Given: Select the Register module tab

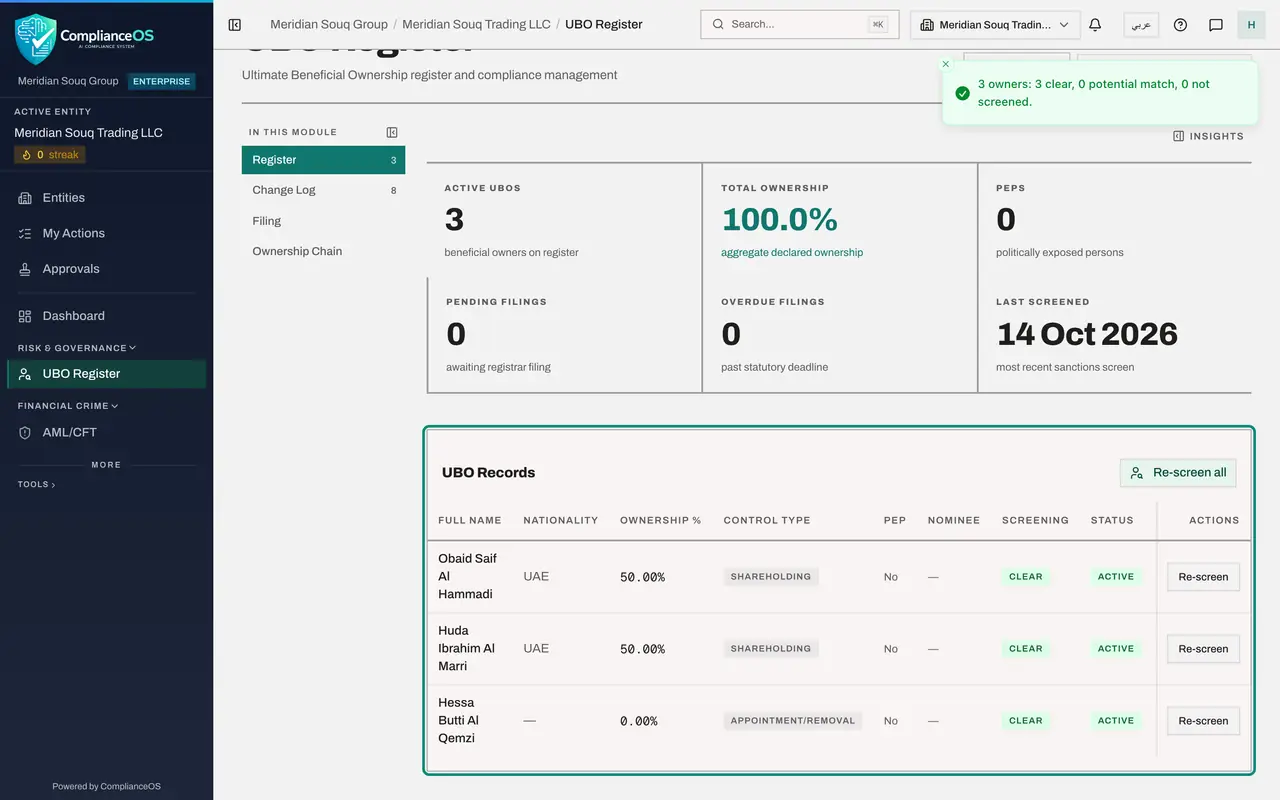Looking at the screenshot, I should [323, 160].
